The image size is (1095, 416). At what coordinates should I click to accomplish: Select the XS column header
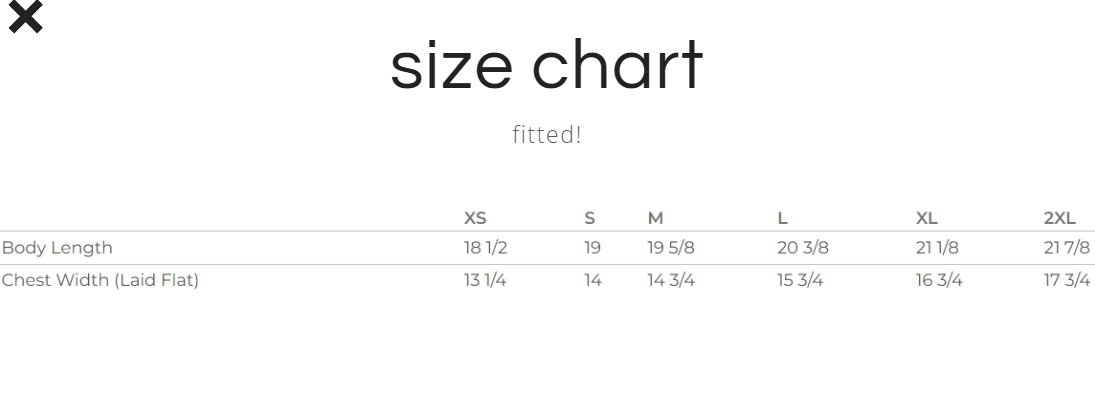click(475, 218)
